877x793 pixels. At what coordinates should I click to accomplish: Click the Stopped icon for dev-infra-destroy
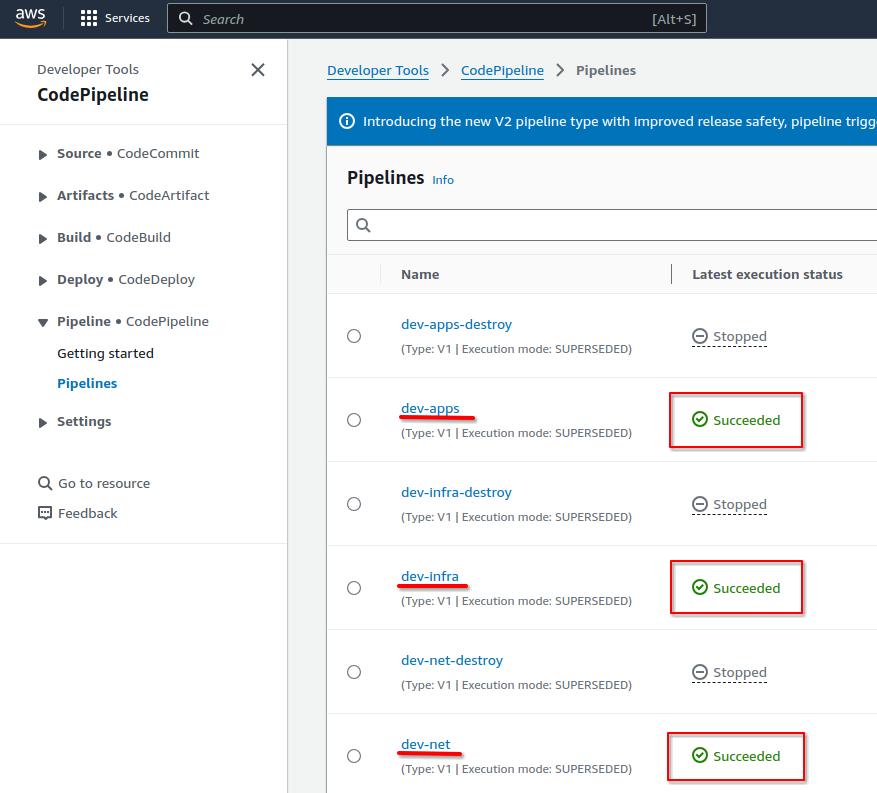(x=700, y=504)
